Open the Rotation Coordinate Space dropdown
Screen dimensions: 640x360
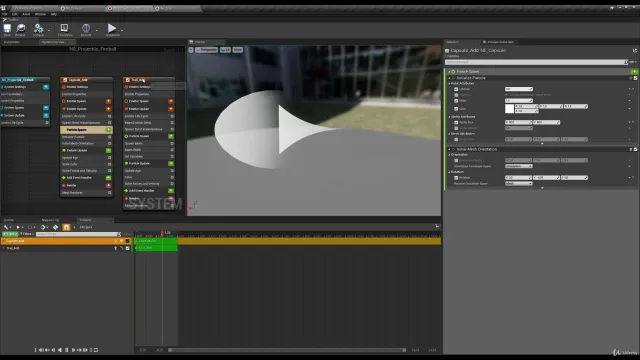pyautogui.click(x=518, y=183)
